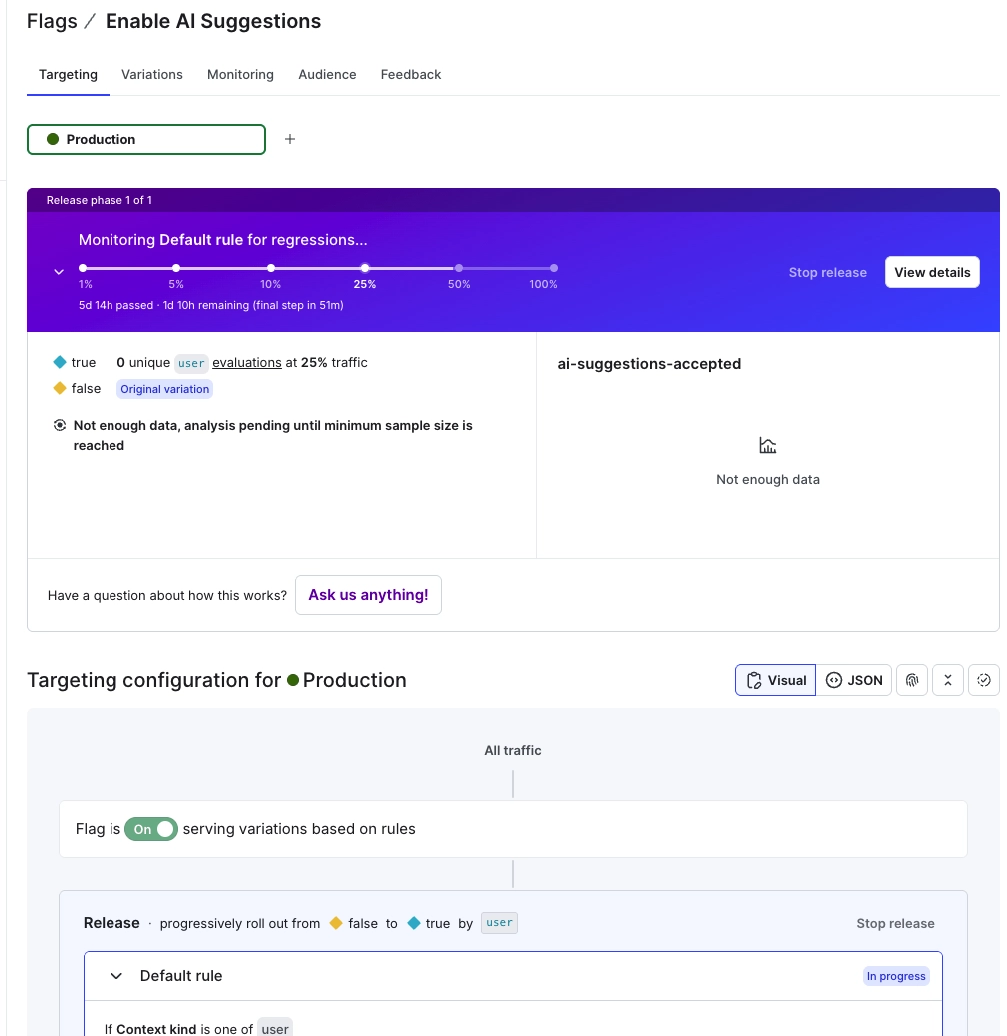1007x1036 pixels.
Task: Go to Flags breadcrumb
Action: [52, 21]
